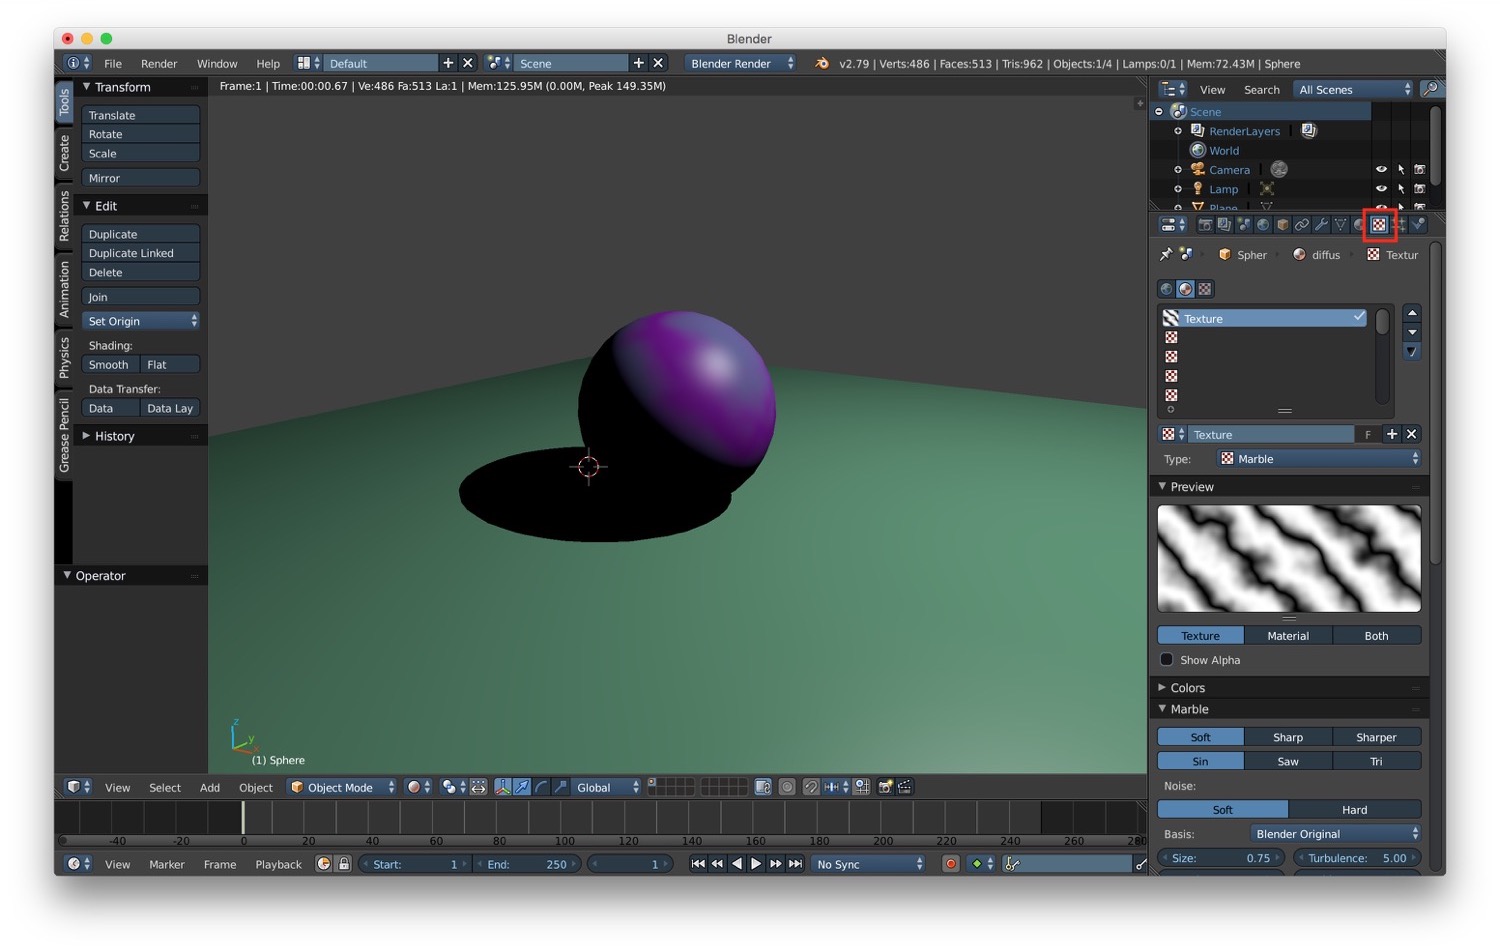Open the Render properties camera tab

(x=1205, y=225)
